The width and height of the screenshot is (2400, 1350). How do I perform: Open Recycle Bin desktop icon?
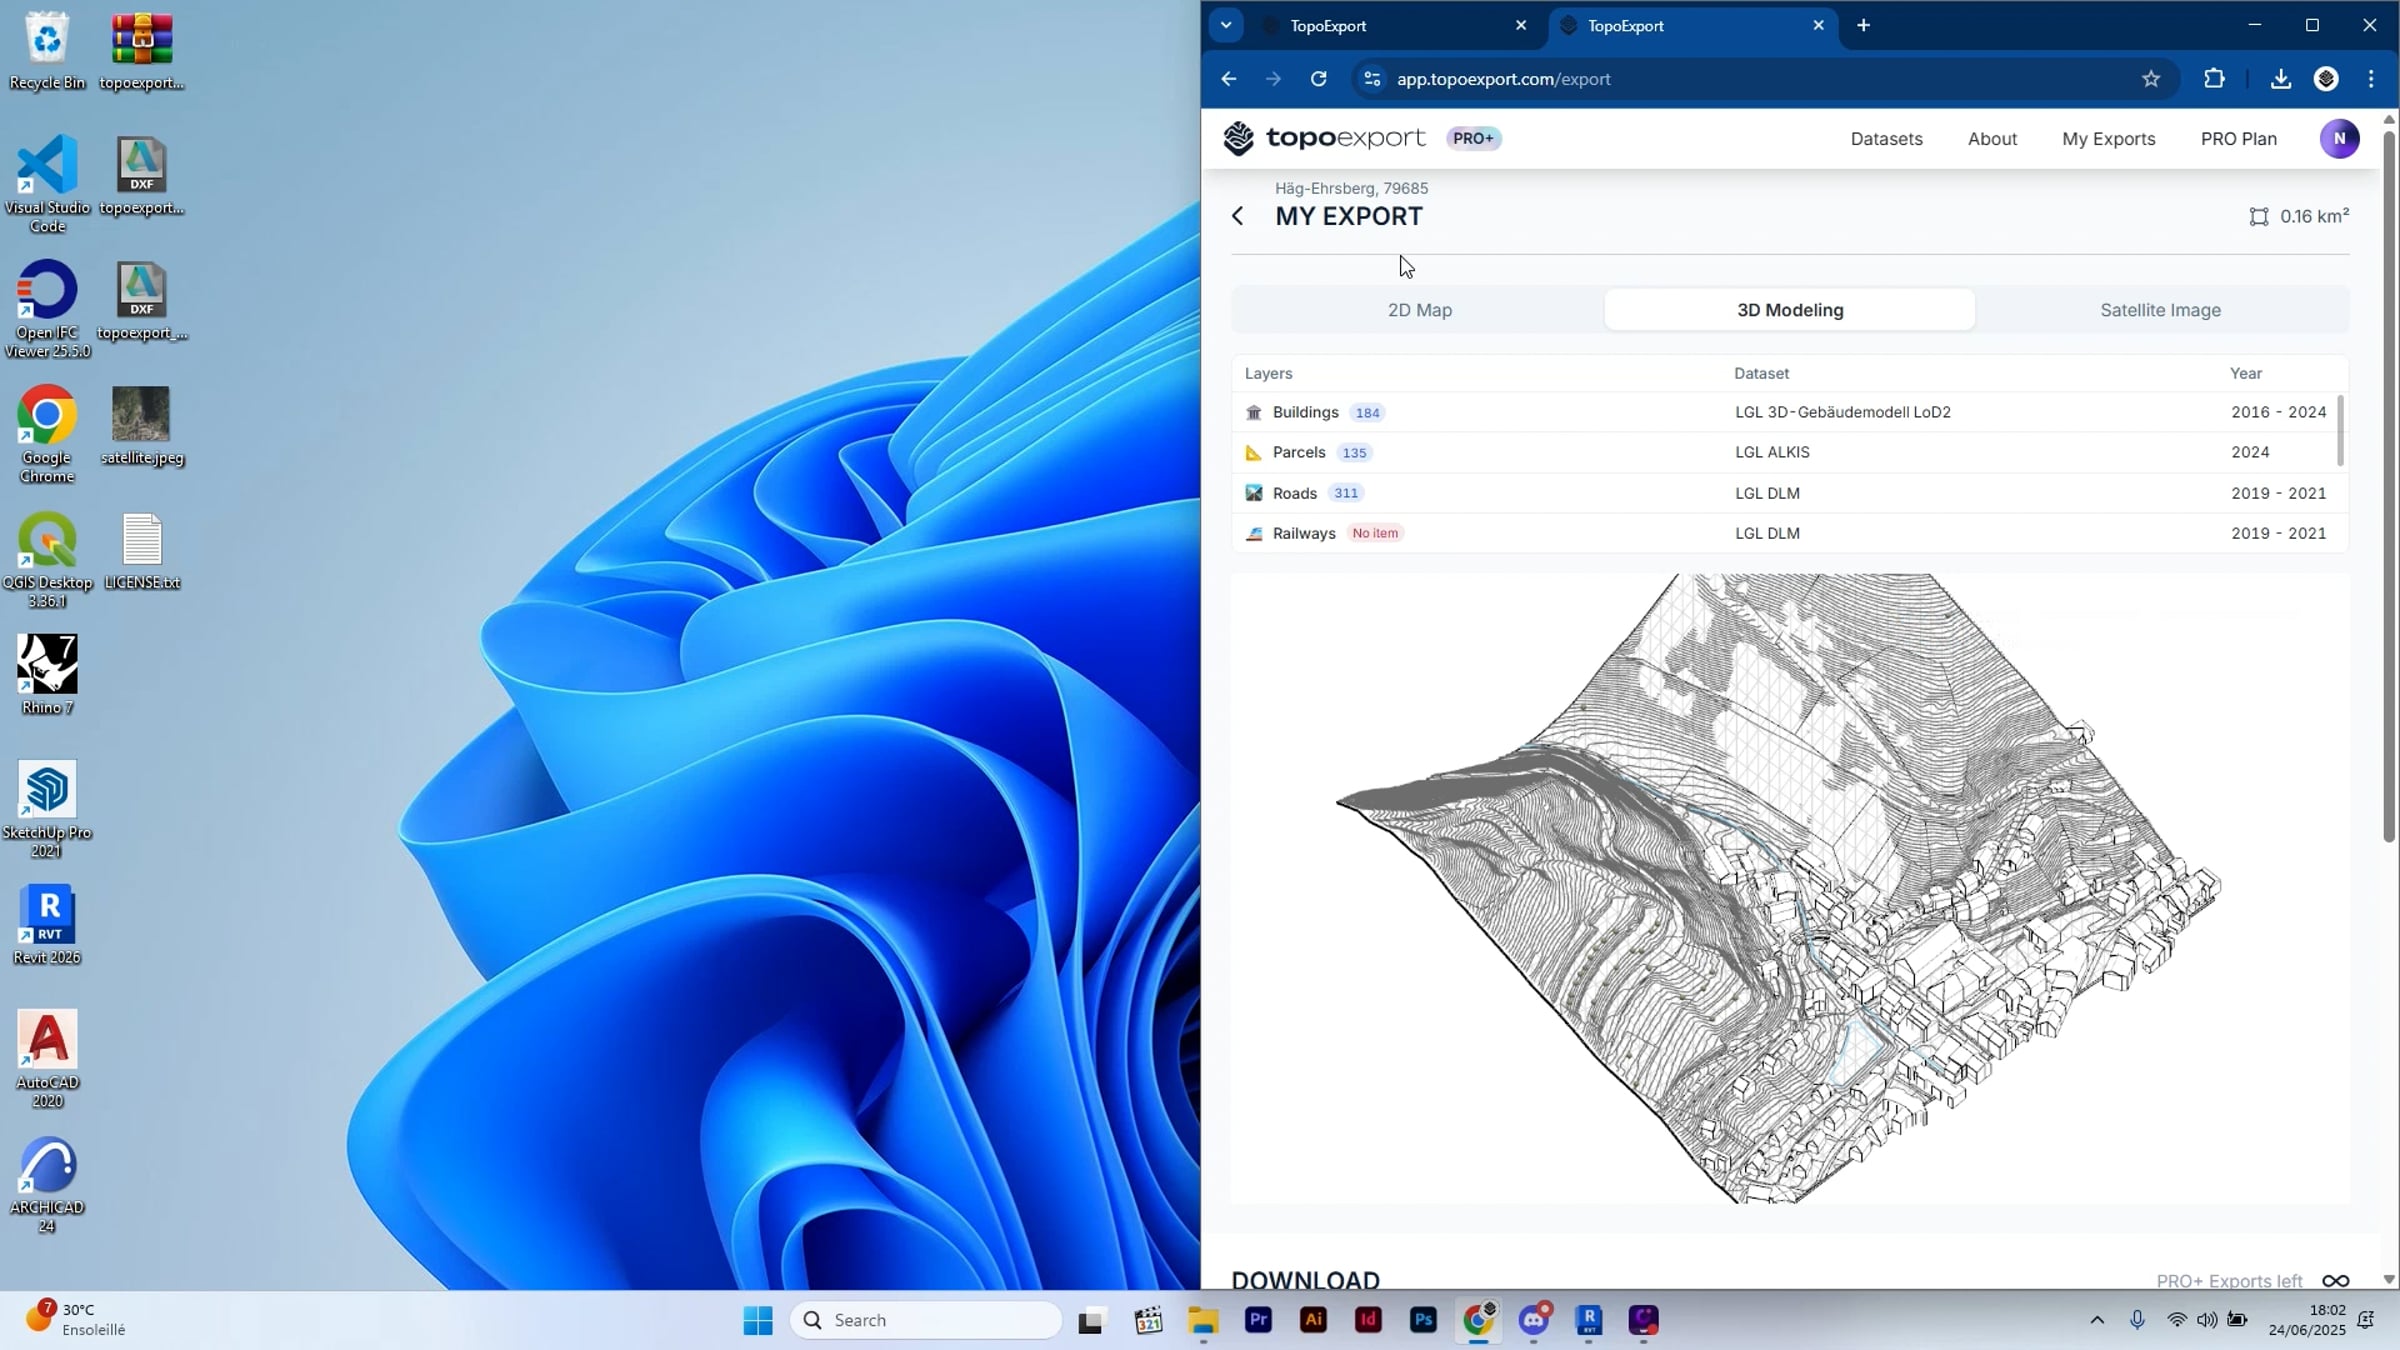(47, 50)
